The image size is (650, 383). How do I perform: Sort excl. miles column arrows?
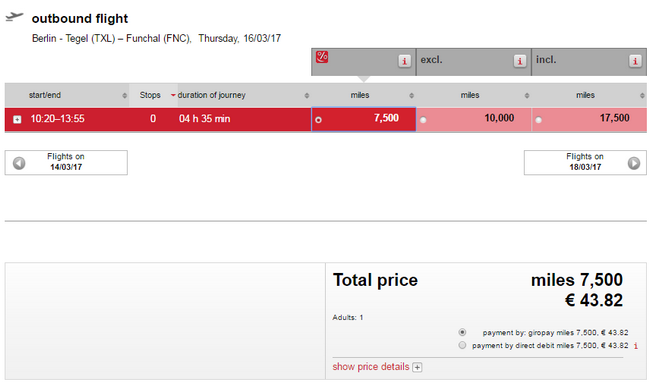point(526,95)
